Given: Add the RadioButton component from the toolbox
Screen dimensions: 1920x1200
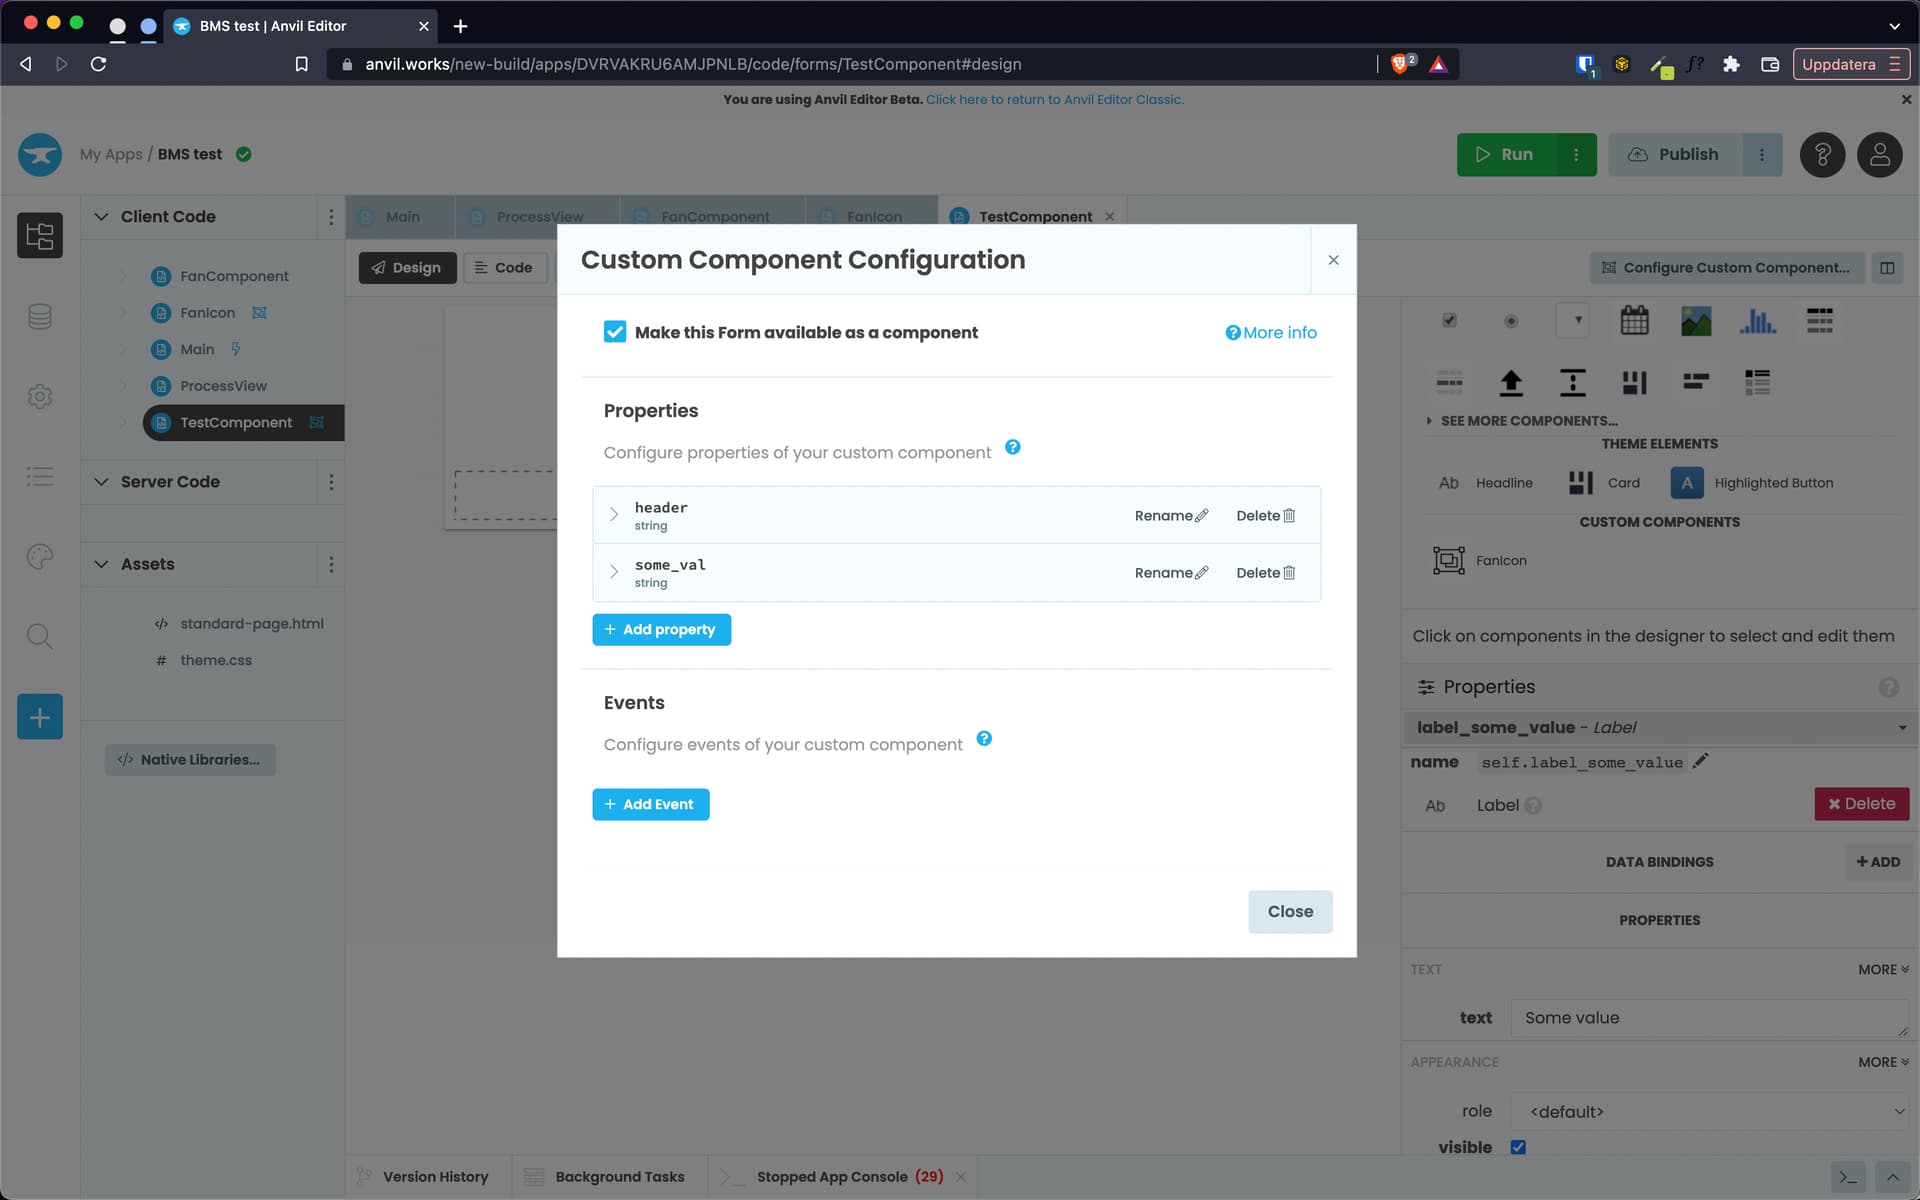Looking at the screenshot, I should pyautogui.click(x=1511, y=320).
